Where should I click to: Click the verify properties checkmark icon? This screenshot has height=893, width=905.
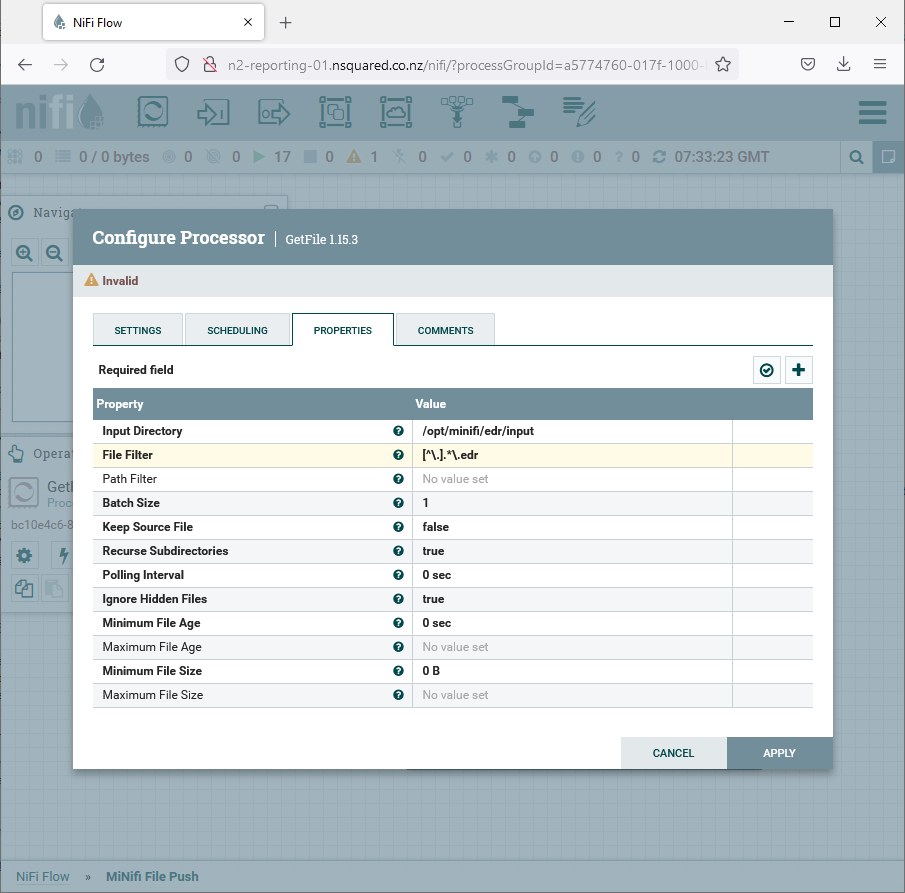click(x=766, y=370)
